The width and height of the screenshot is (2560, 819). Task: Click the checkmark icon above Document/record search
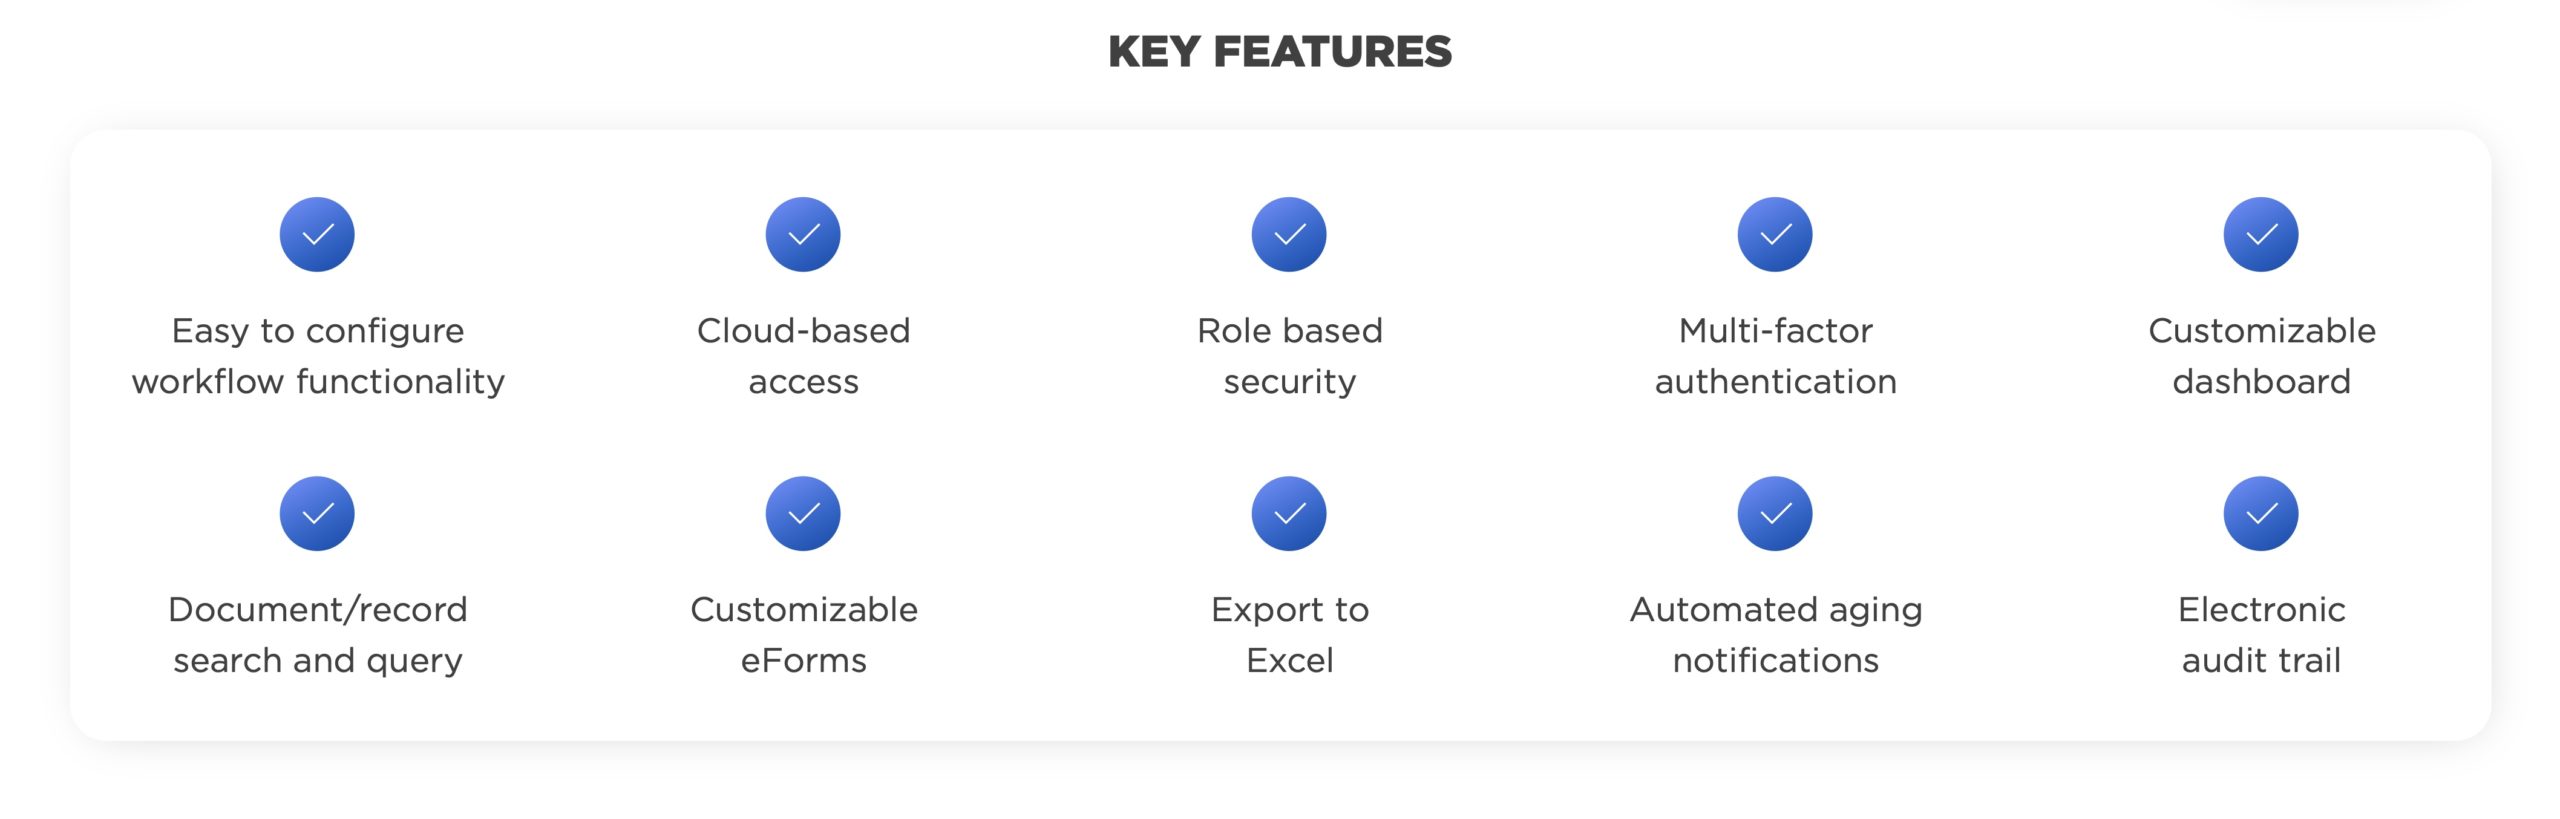tap(317, 513)
